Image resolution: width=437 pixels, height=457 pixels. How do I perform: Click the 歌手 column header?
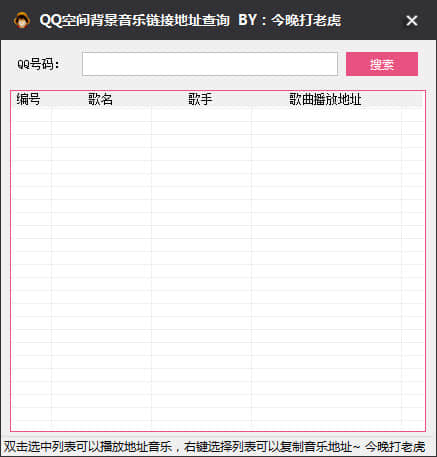pos(201,99)
